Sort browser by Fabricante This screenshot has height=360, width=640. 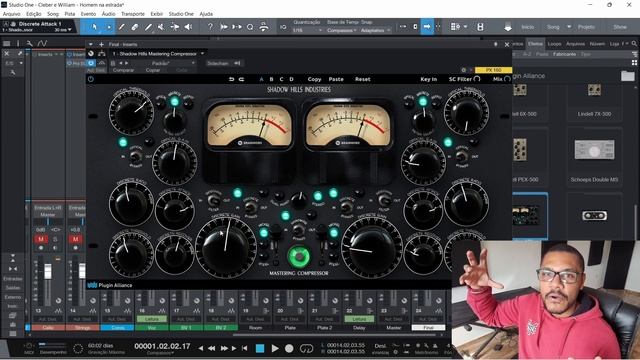pos(564,54)
